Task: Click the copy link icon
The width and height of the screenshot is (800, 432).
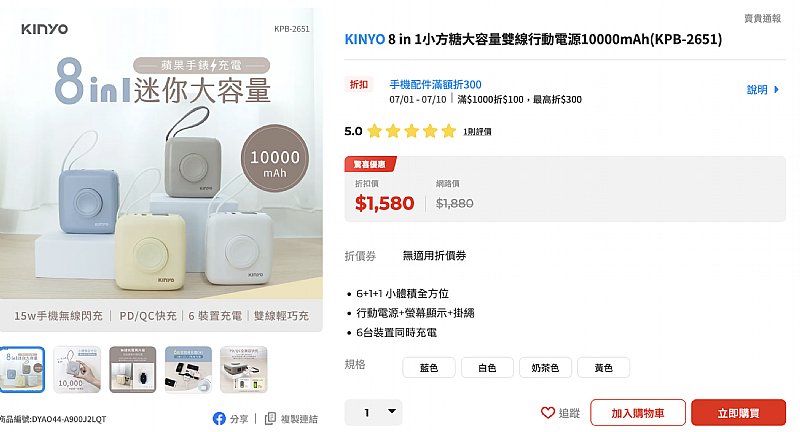Action: (x=270, y=419)
